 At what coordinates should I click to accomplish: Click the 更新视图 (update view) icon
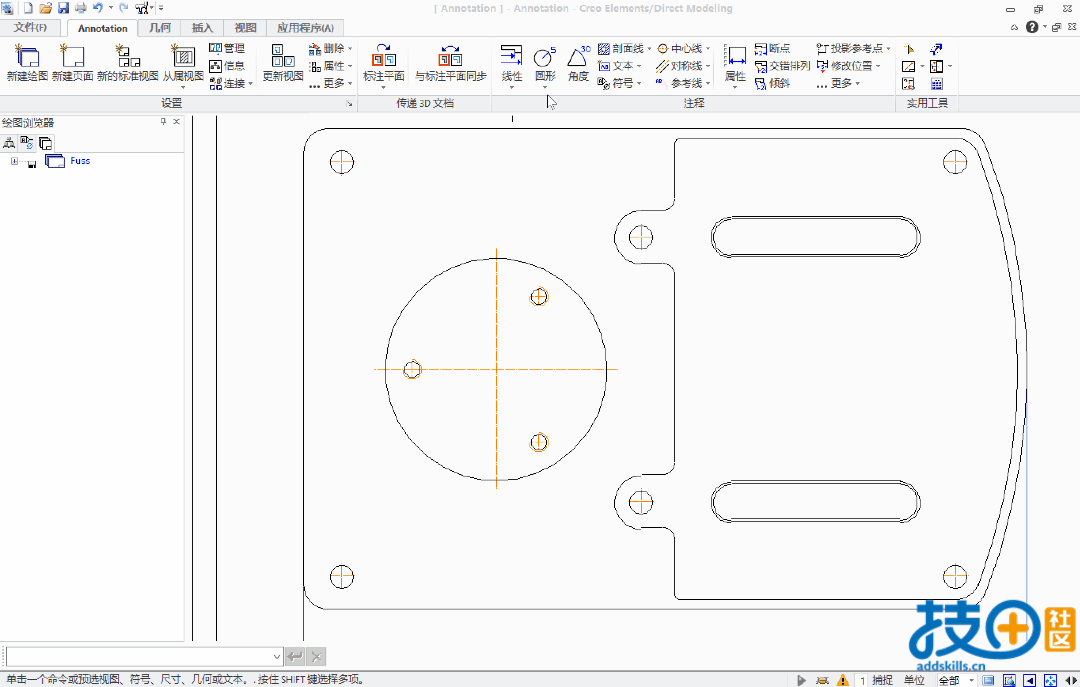[282, 55]
